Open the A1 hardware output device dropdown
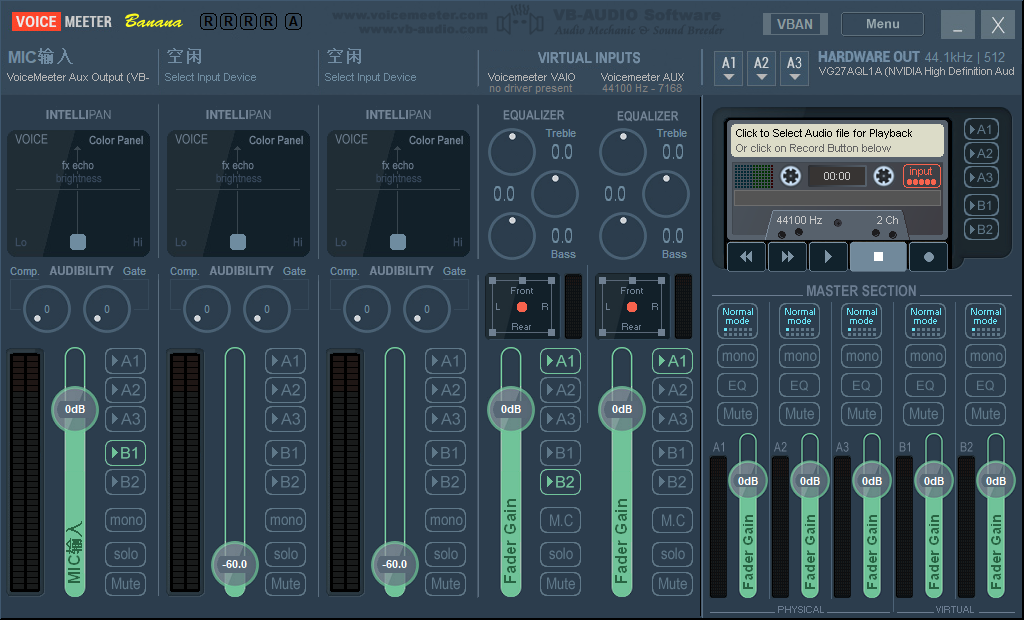 pyautogui.click(x=730, y=67)
